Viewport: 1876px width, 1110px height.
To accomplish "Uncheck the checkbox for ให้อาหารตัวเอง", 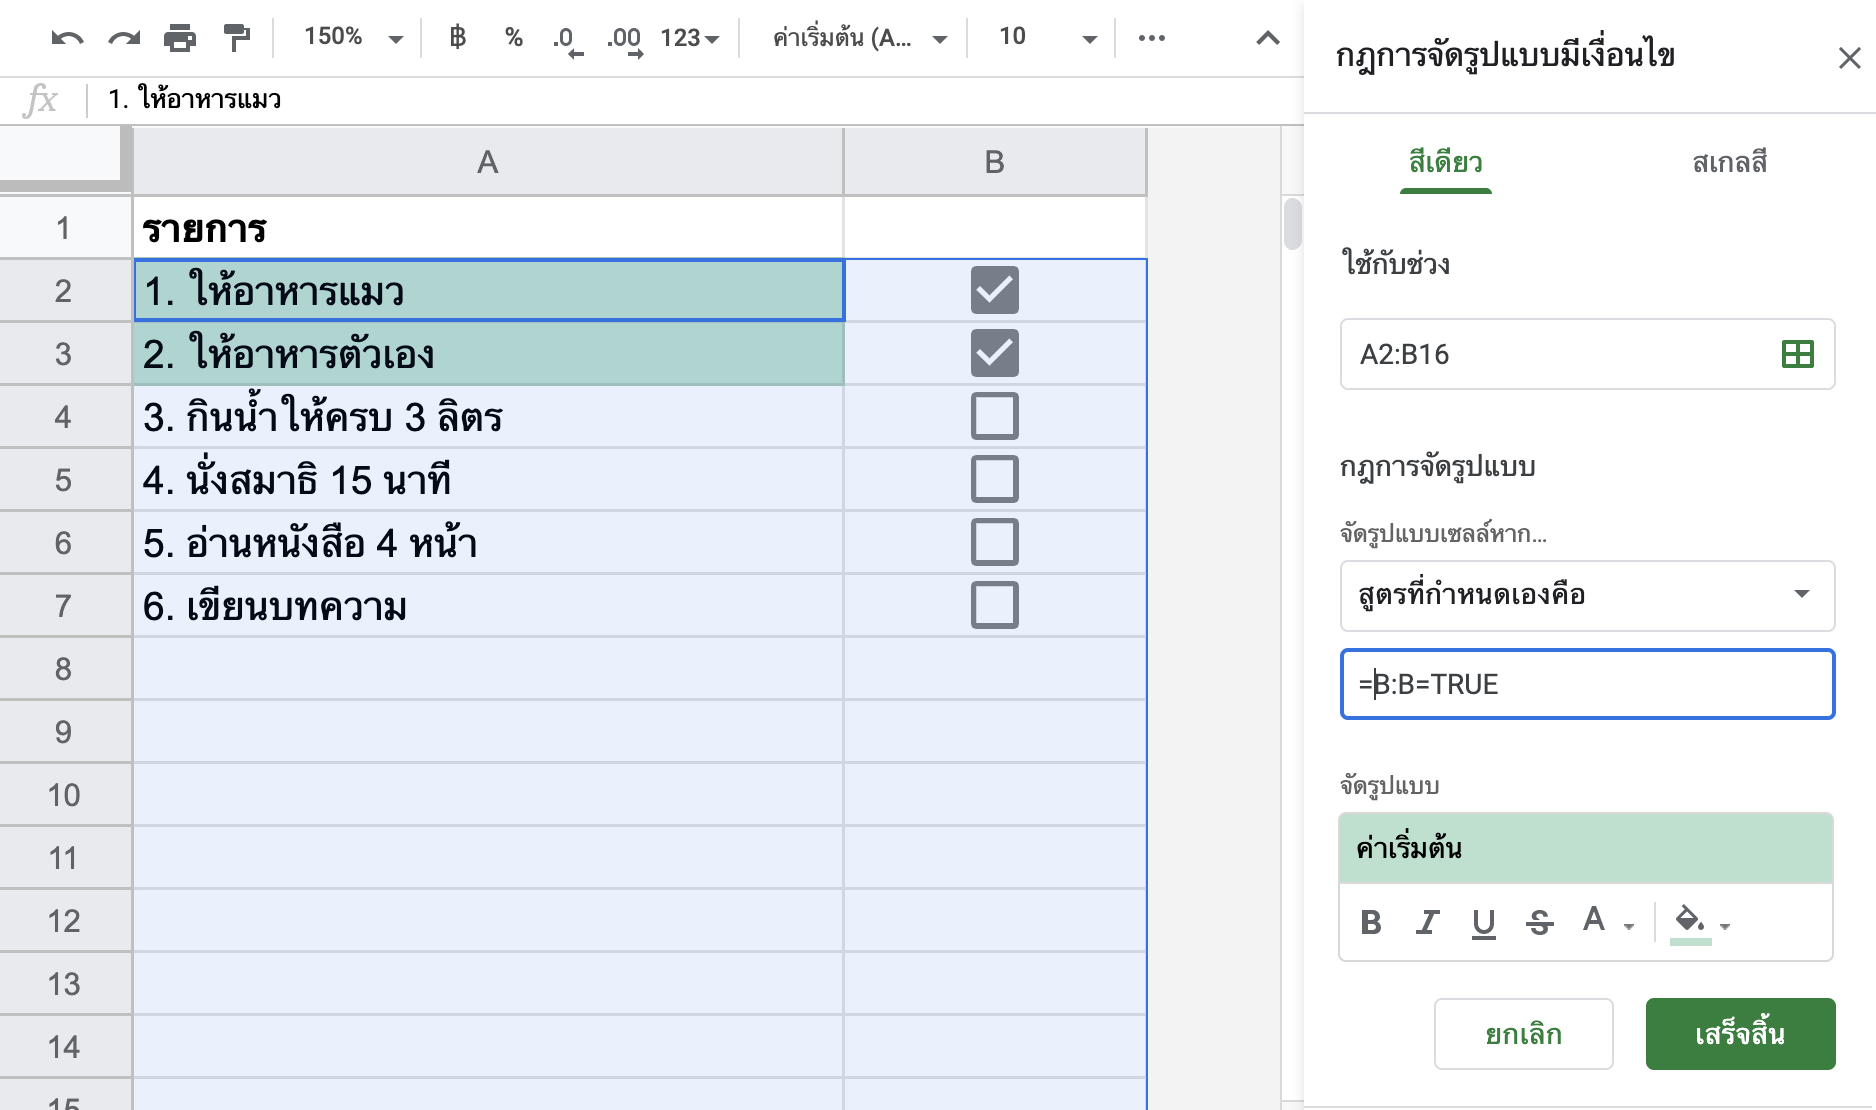I will coord(995,354).
